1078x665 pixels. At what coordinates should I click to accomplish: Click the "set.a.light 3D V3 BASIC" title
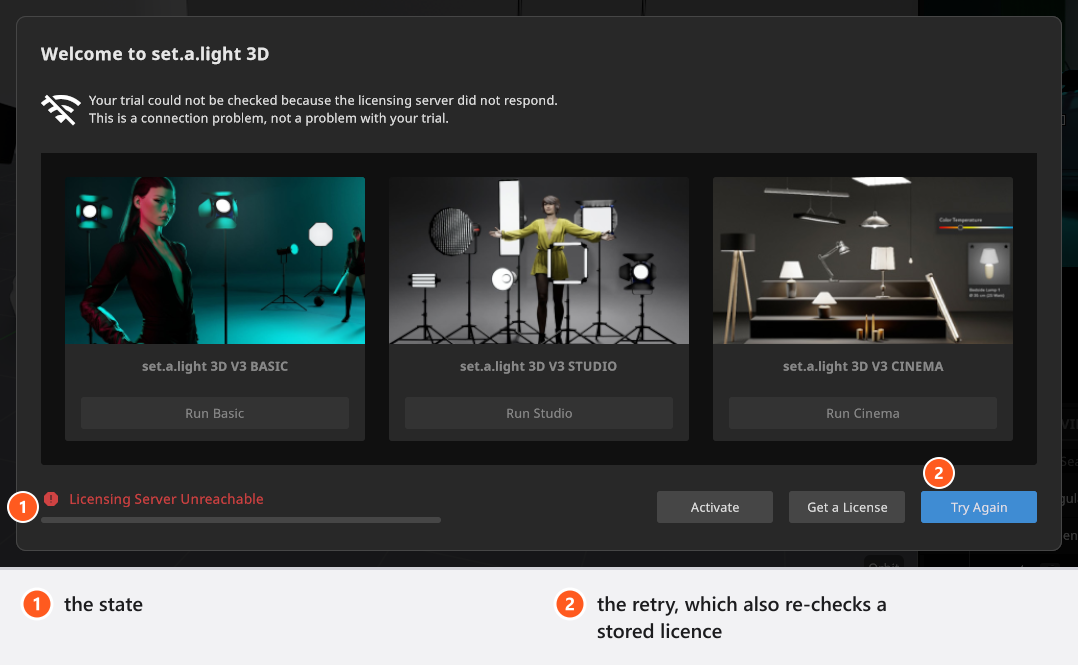tap(214, 367)
